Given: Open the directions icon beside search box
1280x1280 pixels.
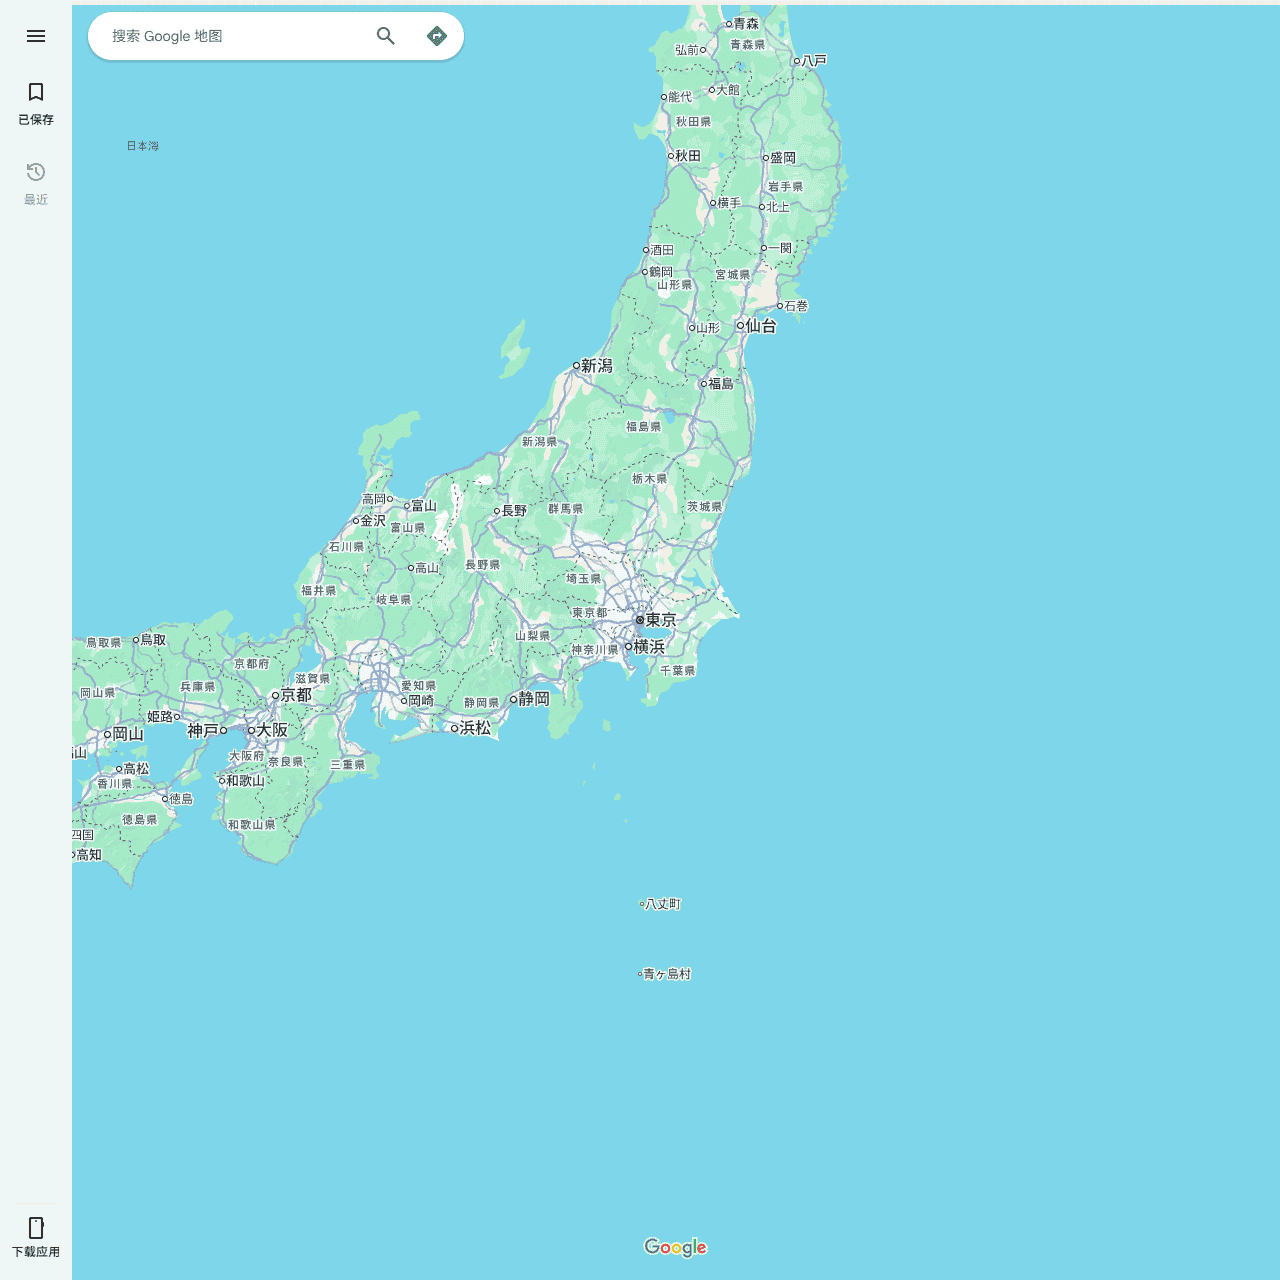Looking at the screenshot, I should pyautogui.click(x=437, y=36).
